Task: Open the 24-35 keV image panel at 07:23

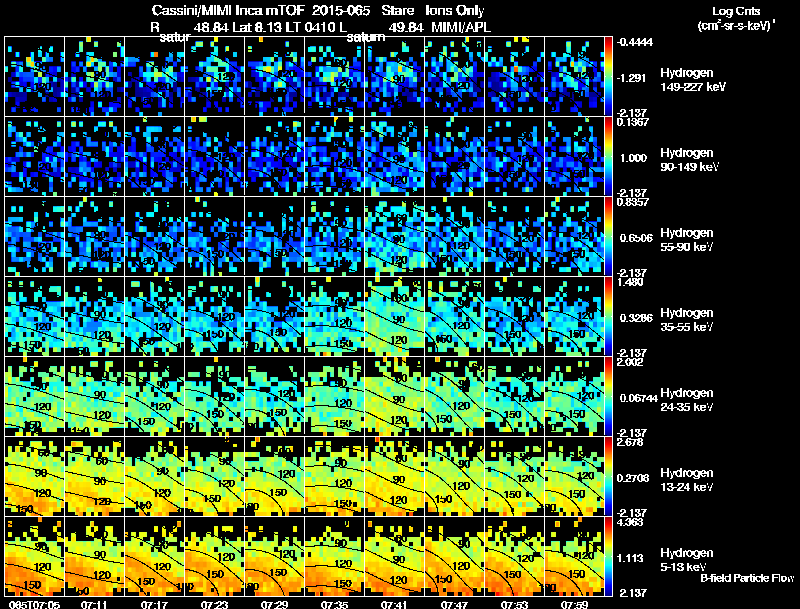Action: point(214,397)
